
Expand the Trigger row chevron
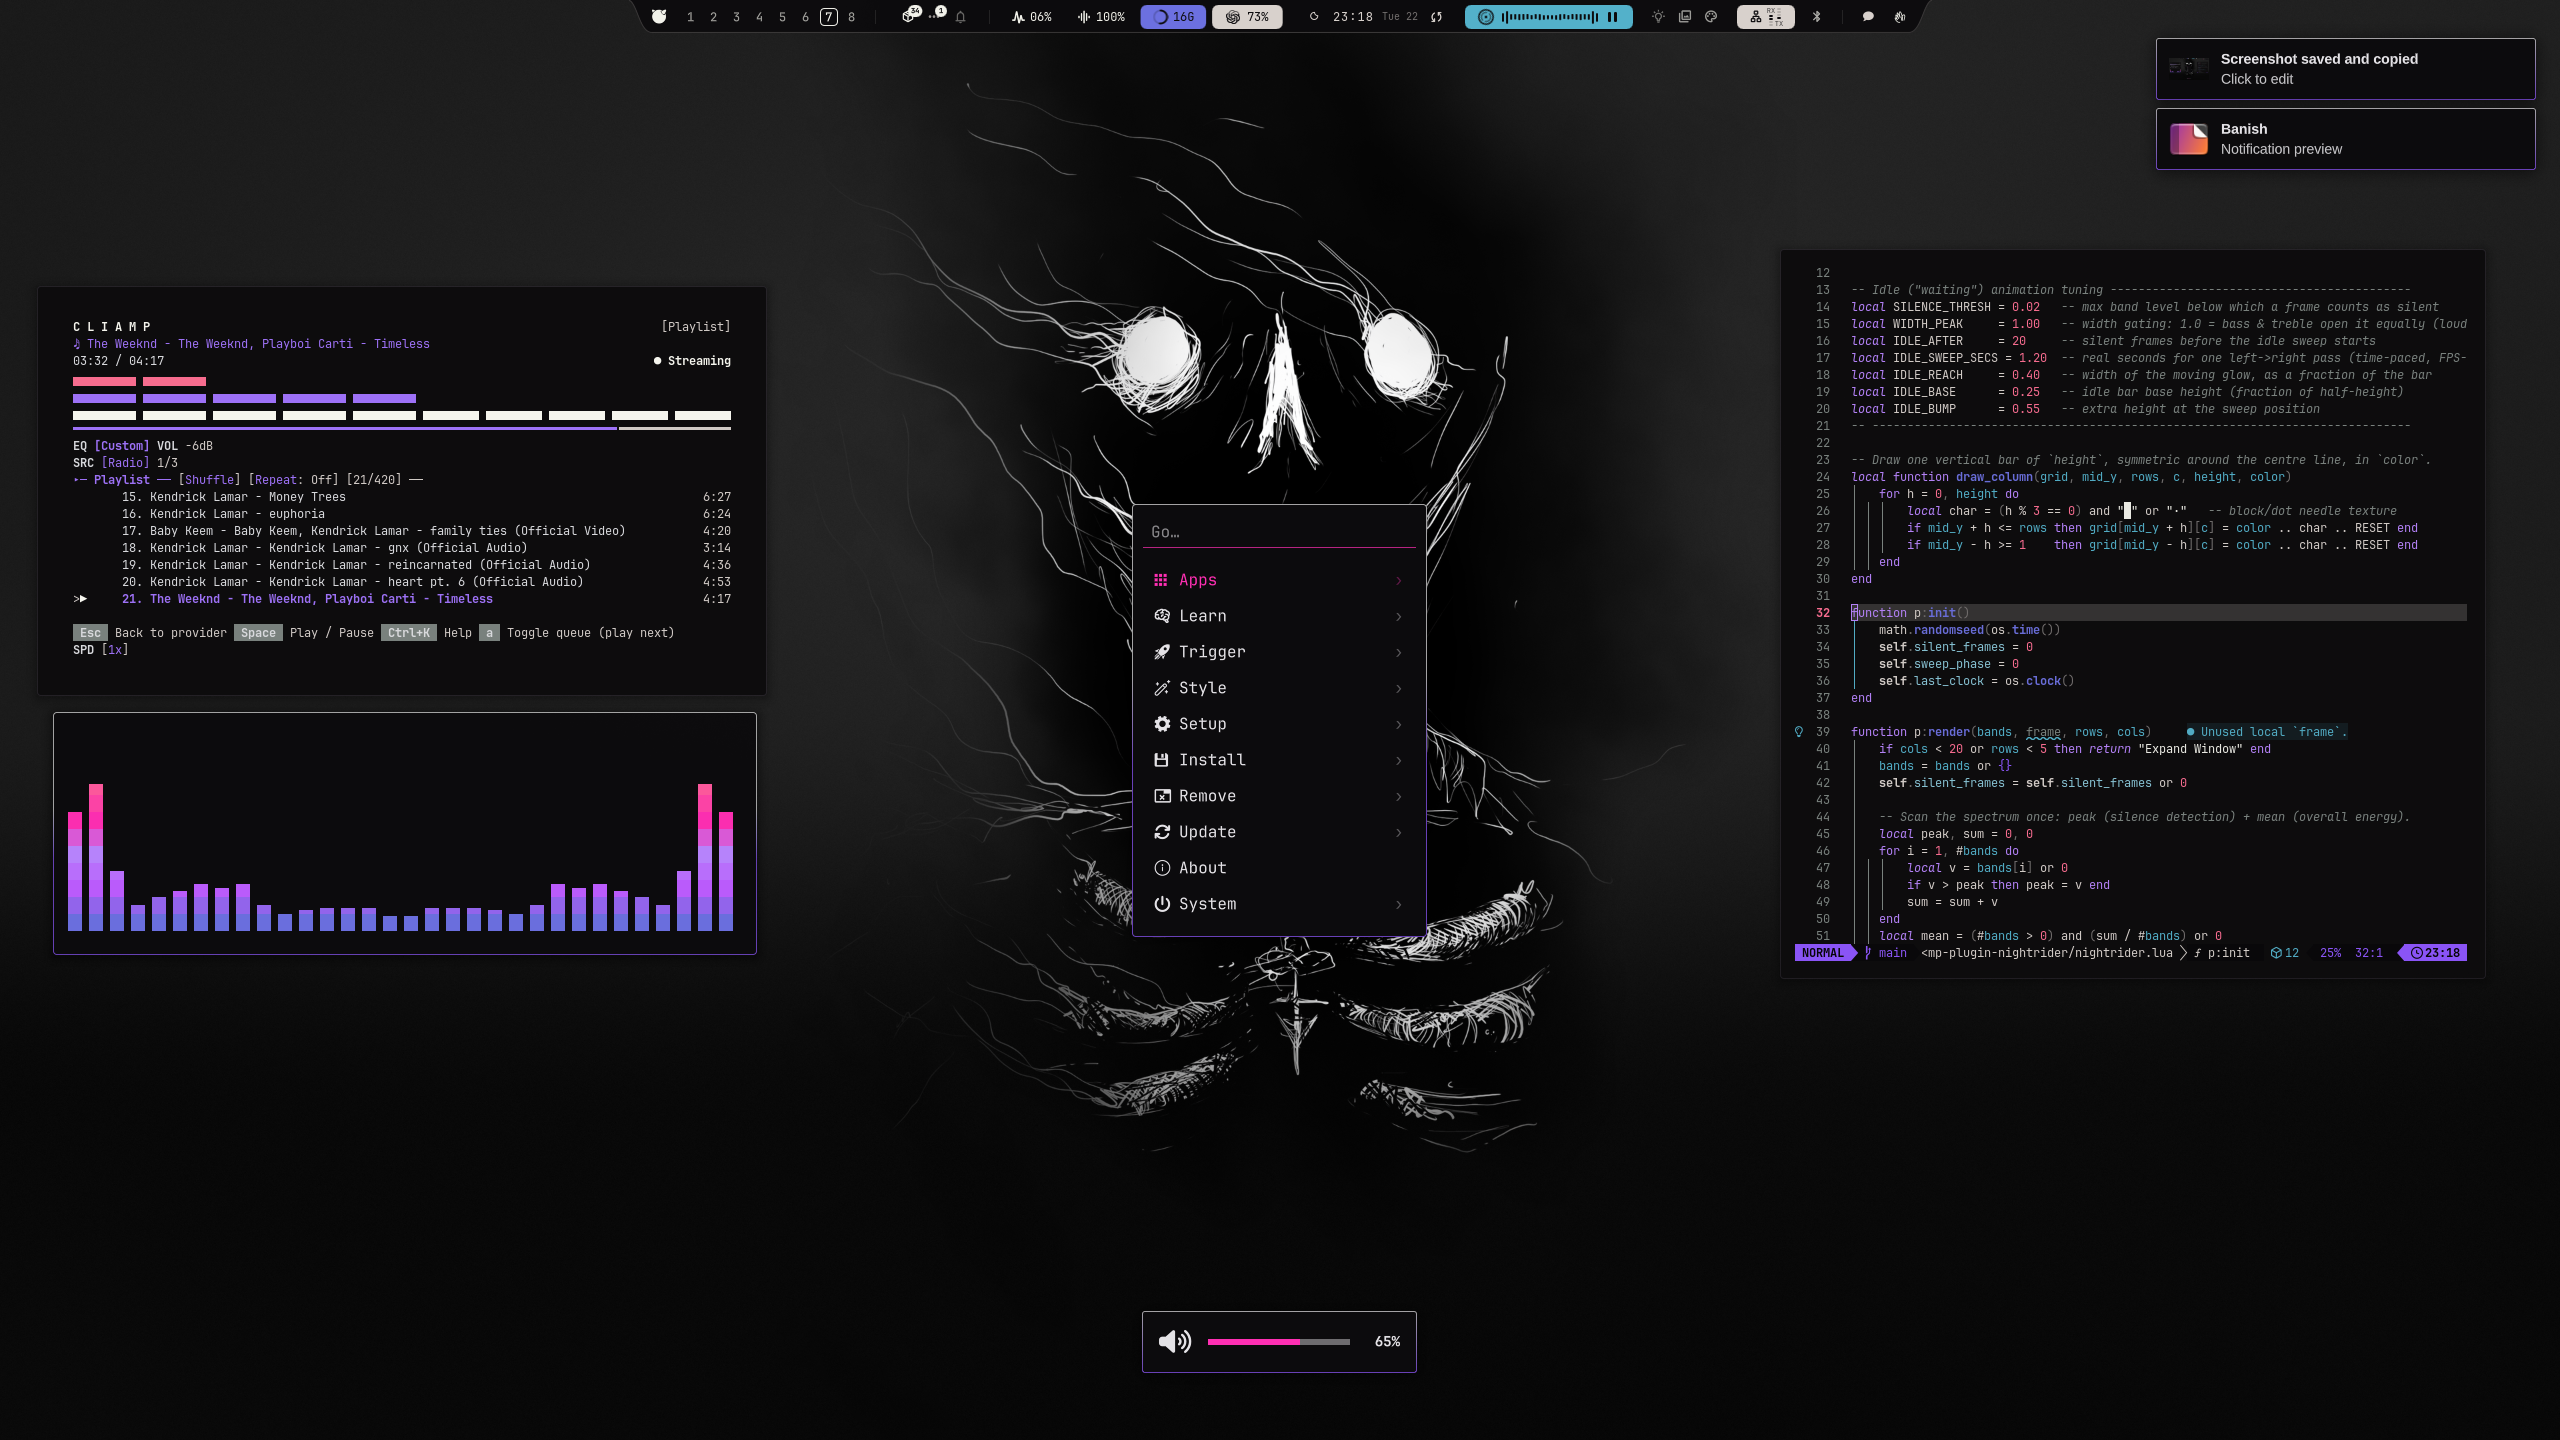(1398, 653)
